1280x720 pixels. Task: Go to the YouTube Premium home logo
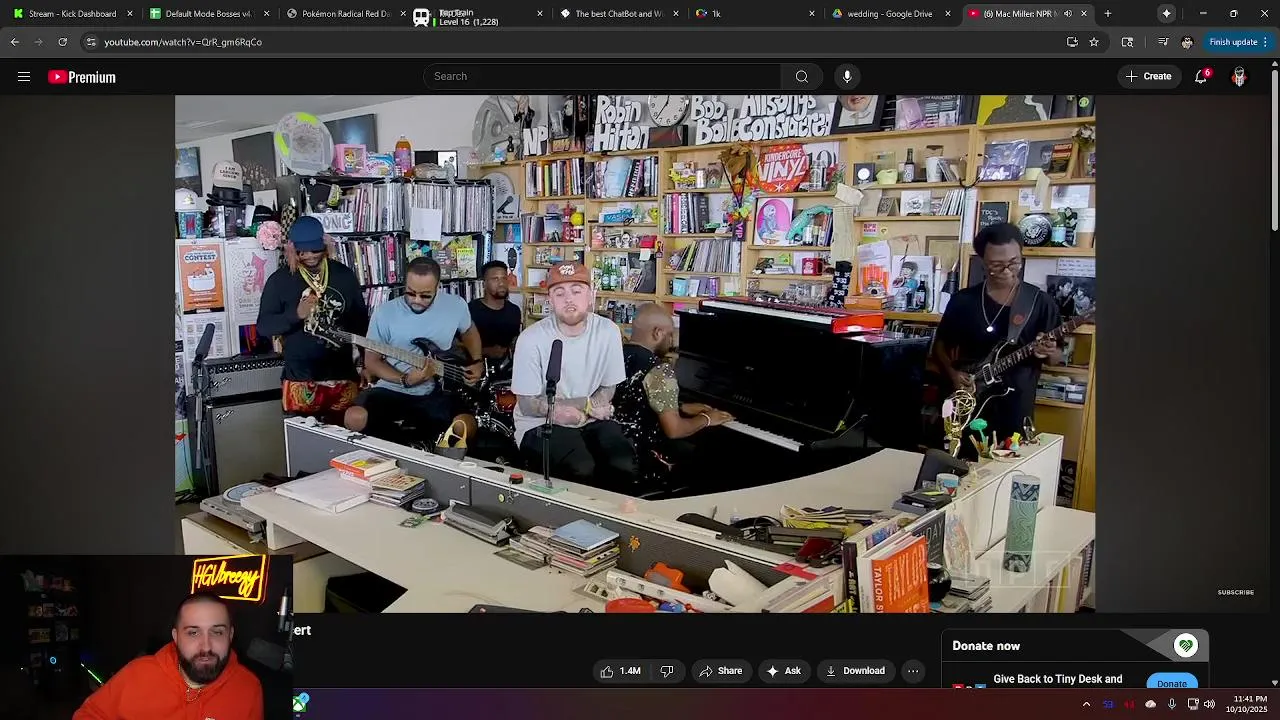tap(82, 77)
